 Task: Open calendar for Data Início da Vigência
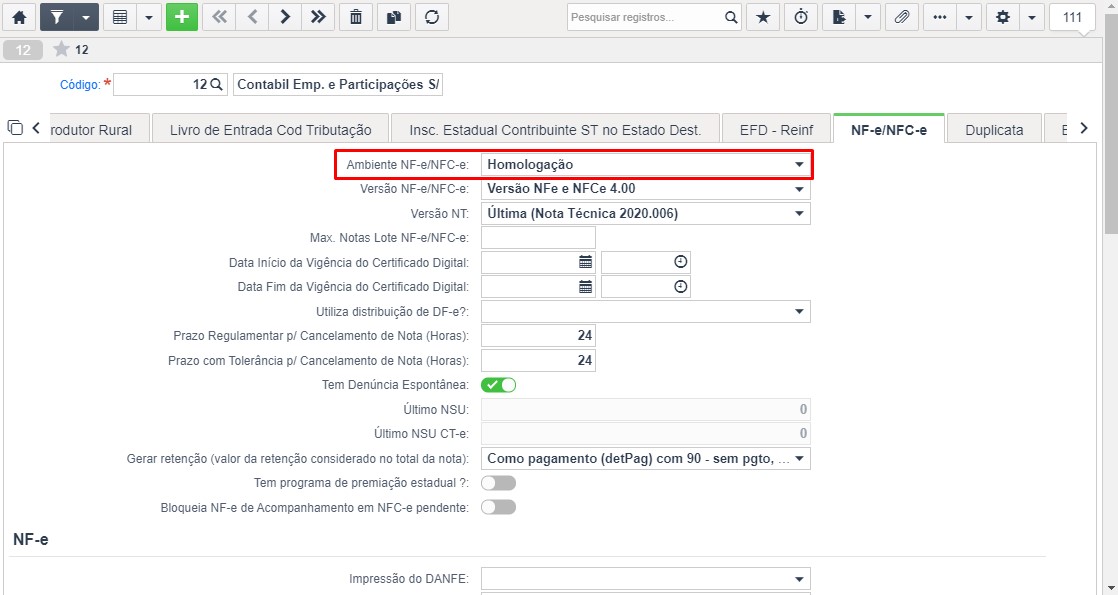coord(585,263)
